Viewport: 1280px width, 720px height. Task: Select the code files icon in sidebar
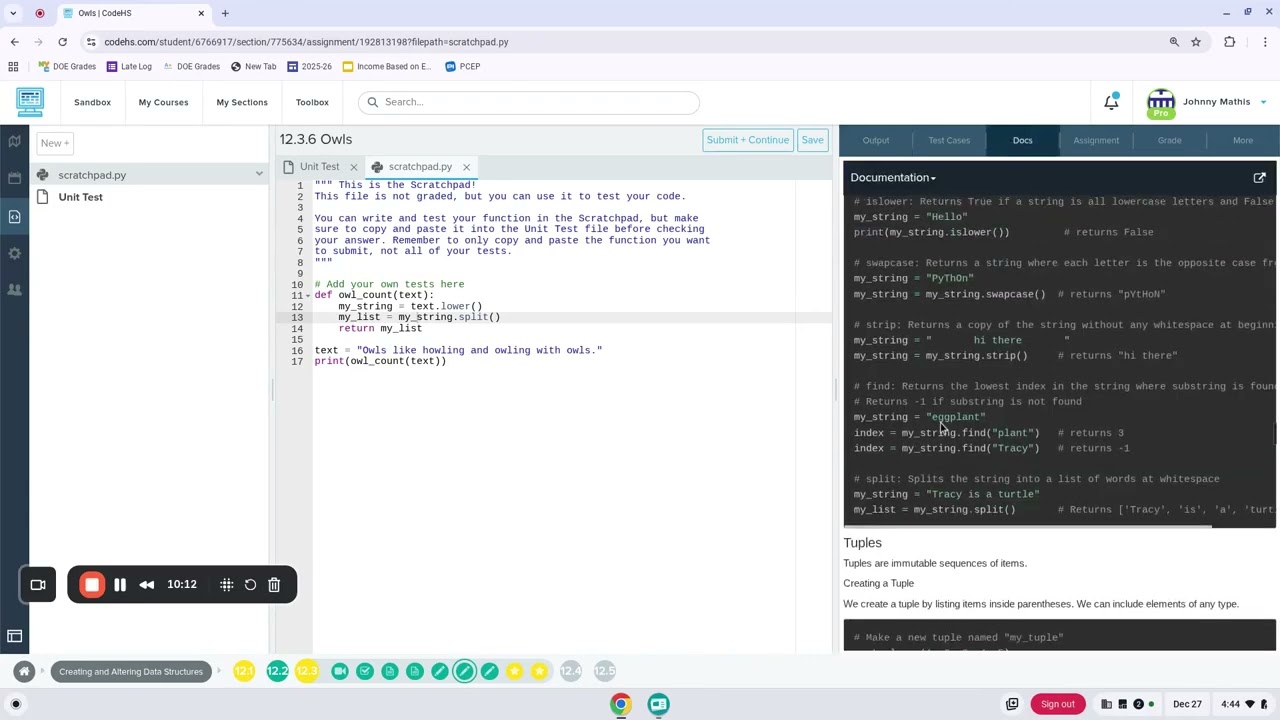[x=15, y=216]
